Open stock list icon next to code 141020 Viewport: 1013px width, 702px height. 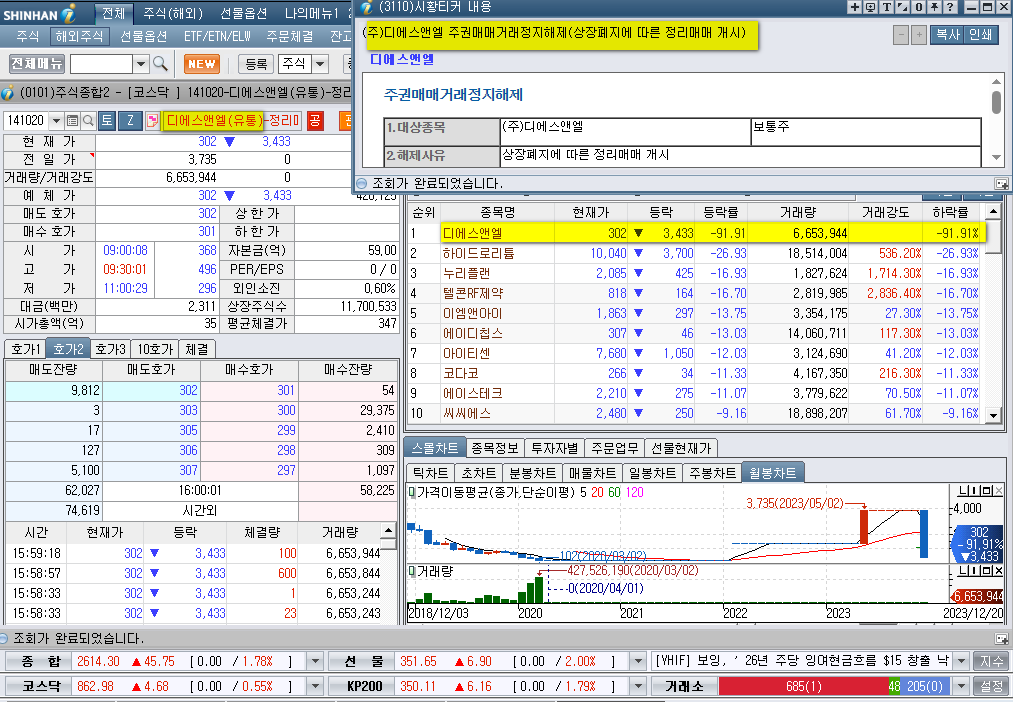click(72, 121)
